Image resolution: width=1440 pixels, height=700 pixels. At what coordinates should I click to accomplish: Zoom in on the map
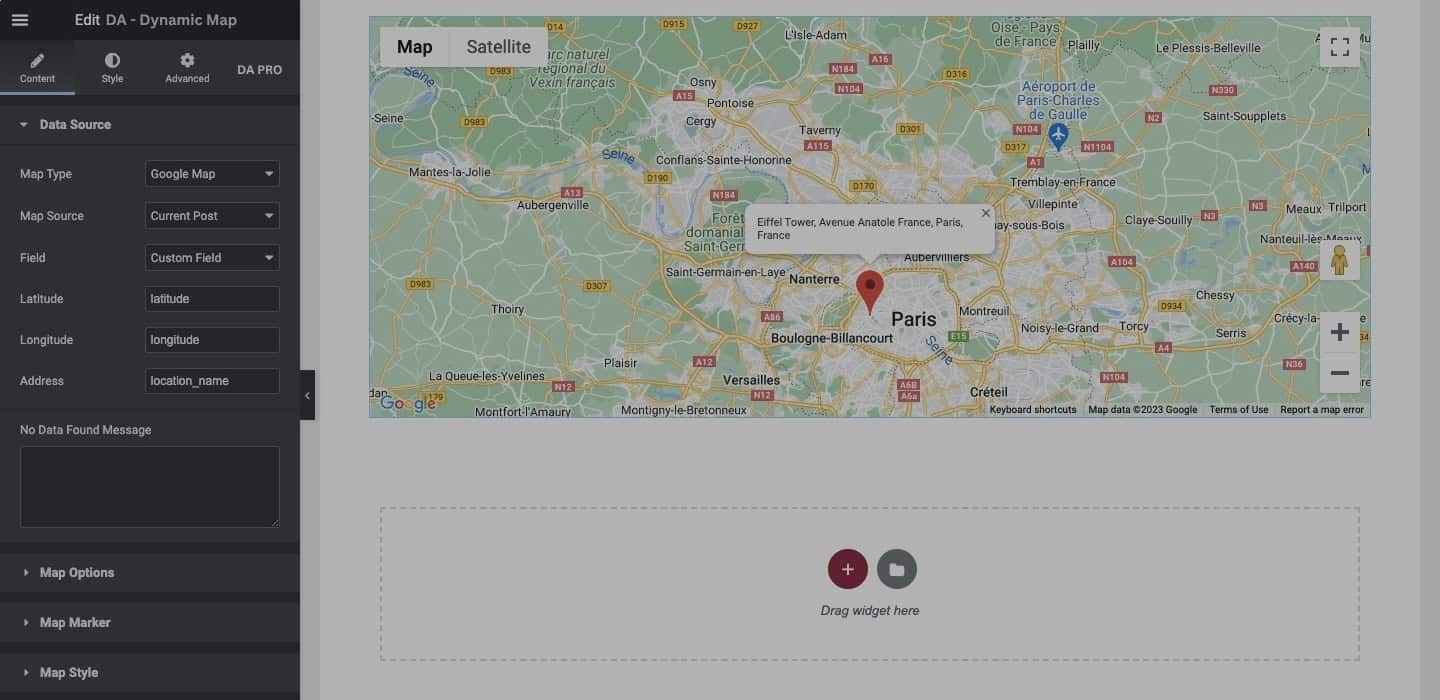[1340, 332]
